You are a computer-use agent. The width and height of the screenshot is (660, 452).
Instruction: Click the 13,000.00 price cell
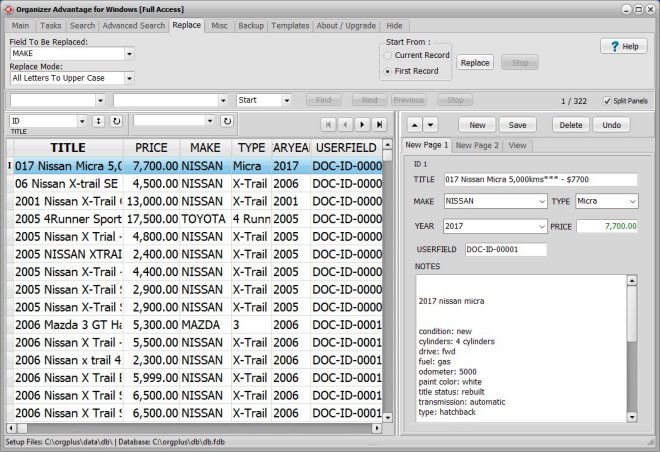[152, 202]
